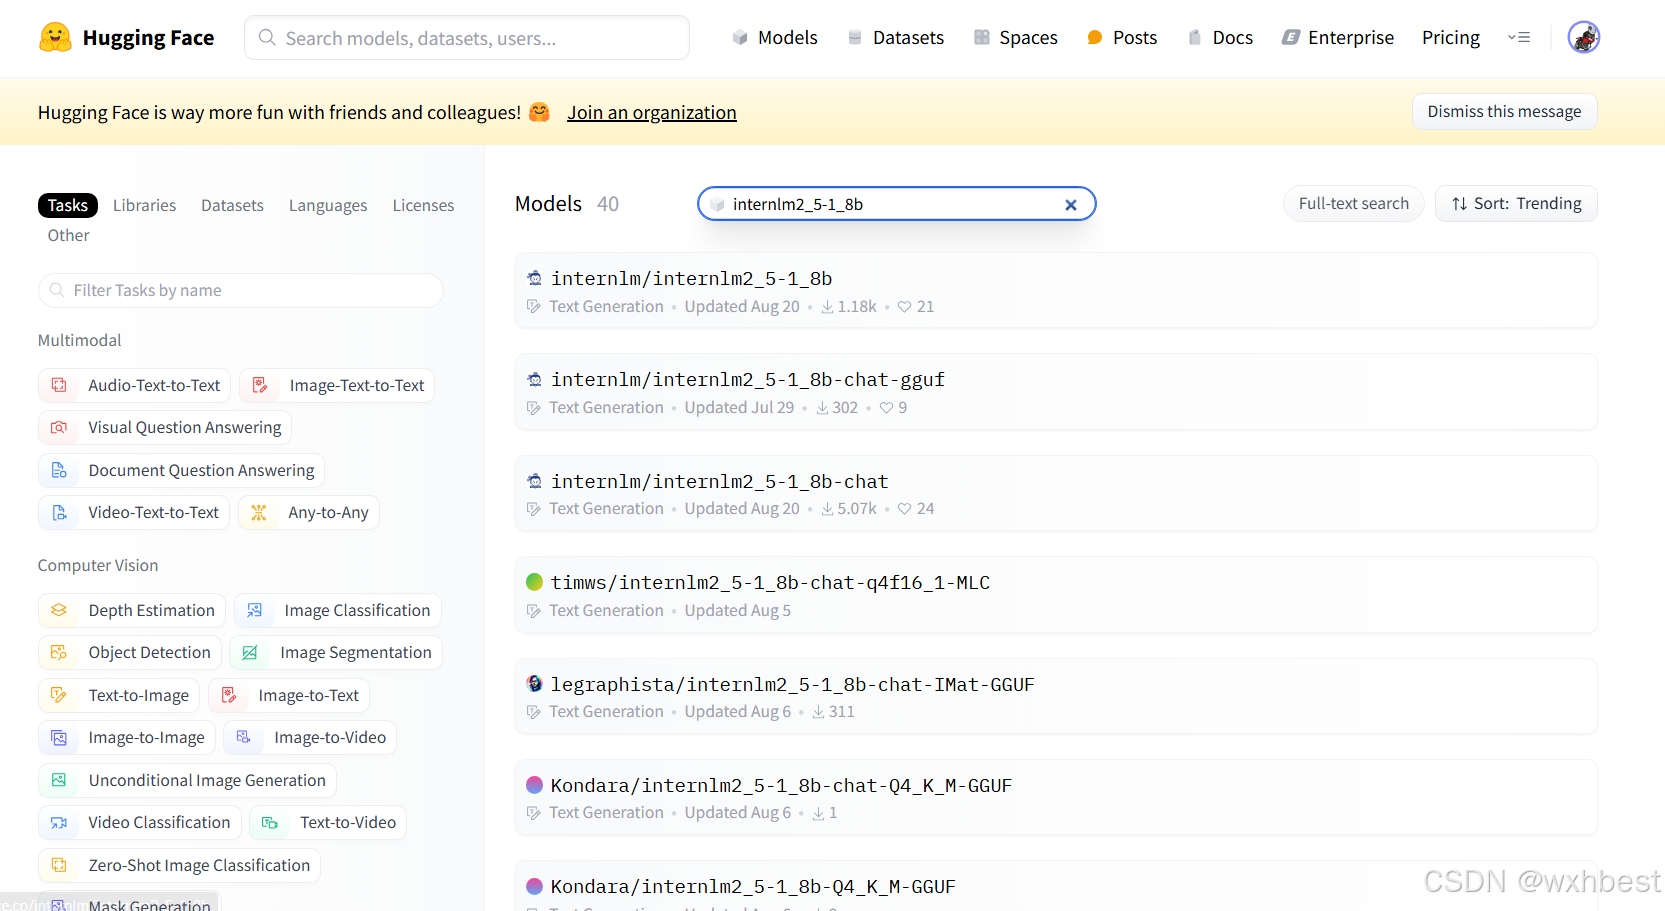The height and width of the screenshot is (911, 1665).
Task: Select the Tasks filter tab
Action: coord(68,205)
